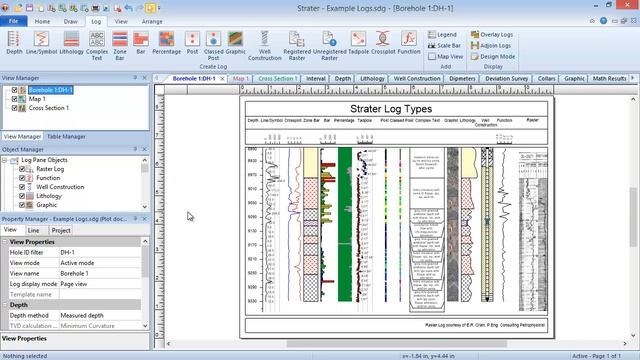
Task: Open quick access toolbar customize dropdown
Action: point(159,8)
